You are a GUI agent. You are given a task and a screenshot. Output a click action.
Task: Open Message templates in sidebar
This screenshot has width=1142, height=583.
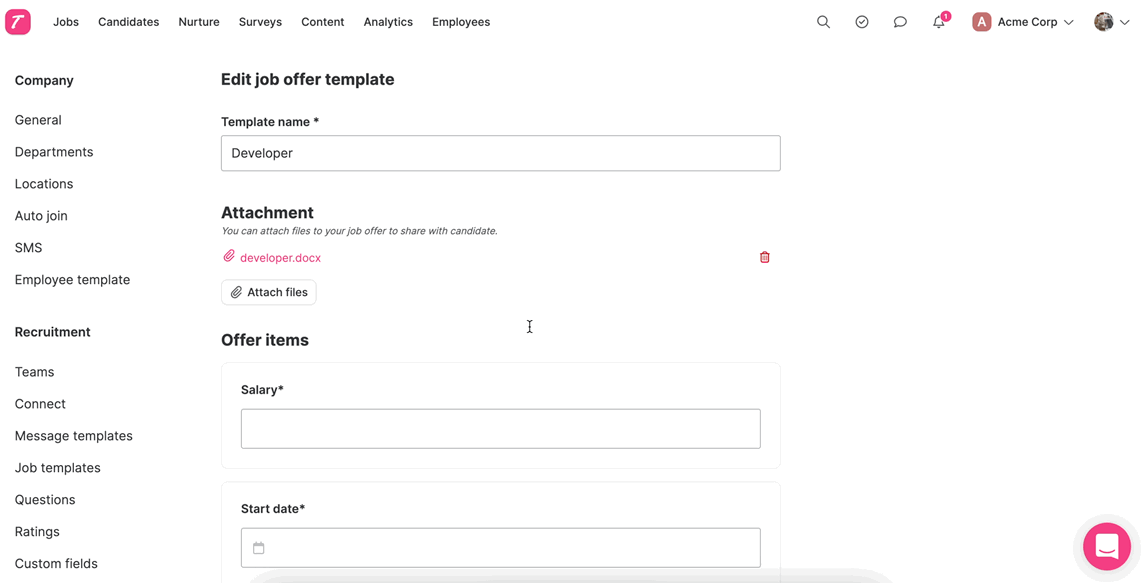pyautogui.click(x=74, y=436)
